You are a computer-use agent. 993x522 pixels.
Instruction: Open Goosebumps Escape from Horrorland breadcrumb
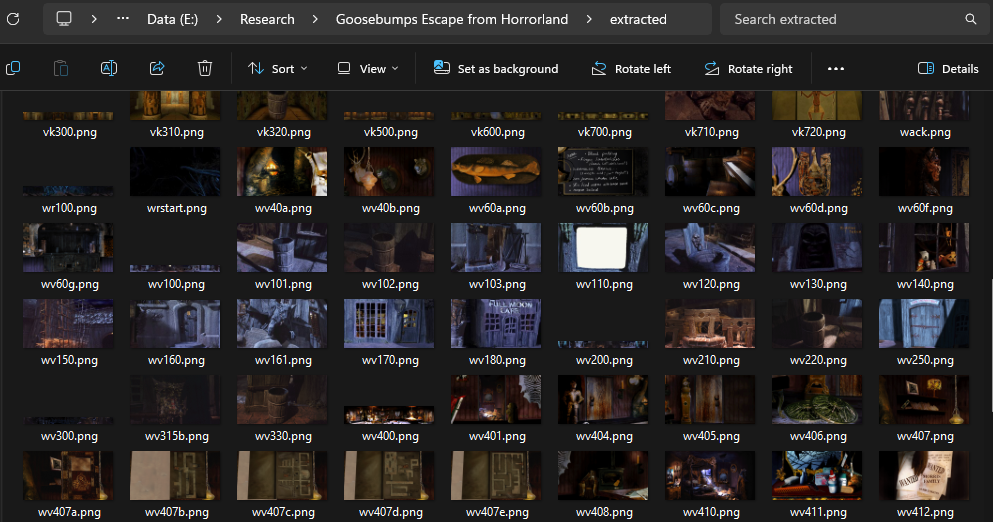pyautogui.click(x=452, y=19)
